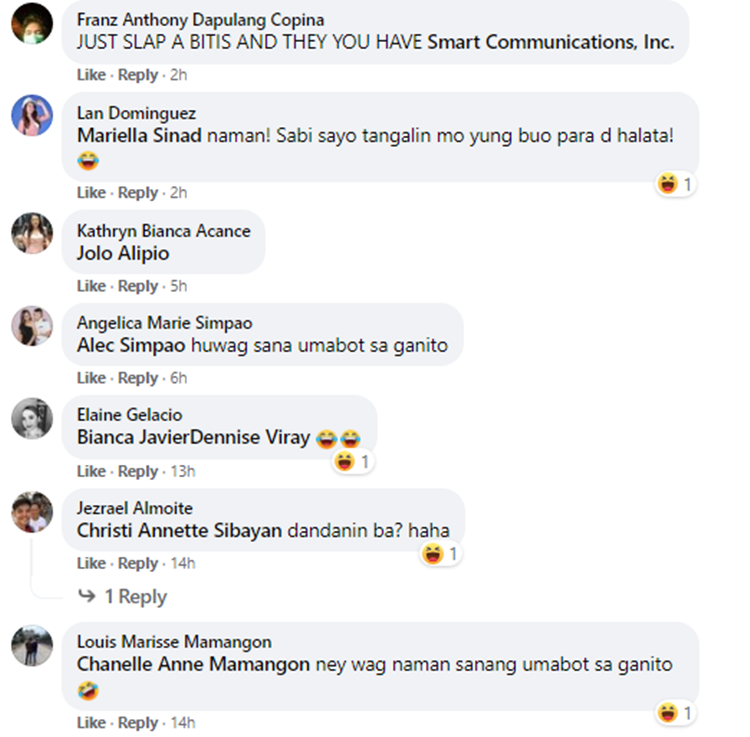Open Kathryn Bianca Acance's avatar
750x737 pixels.
[x=32, y=233]
